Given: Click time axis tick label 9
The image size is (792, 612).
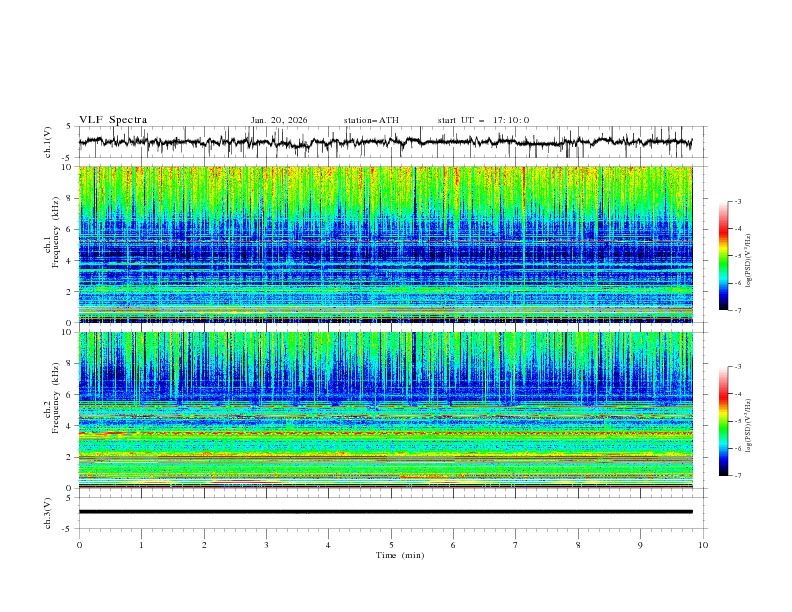Looking at the screenshot, I should (x=640, y=545).
